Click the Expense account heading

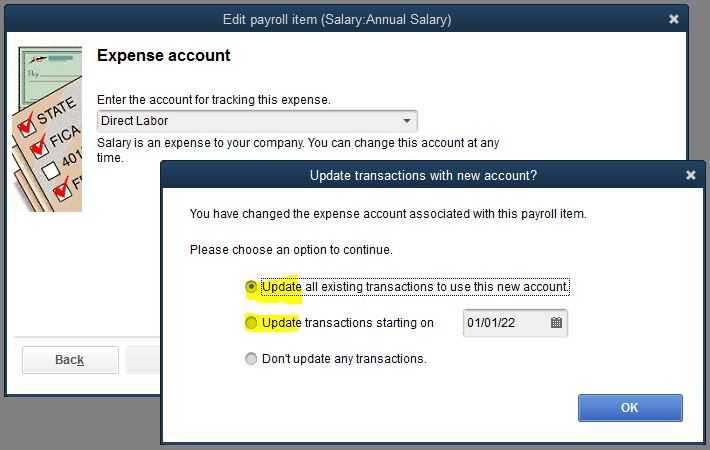tap(164, 56)
